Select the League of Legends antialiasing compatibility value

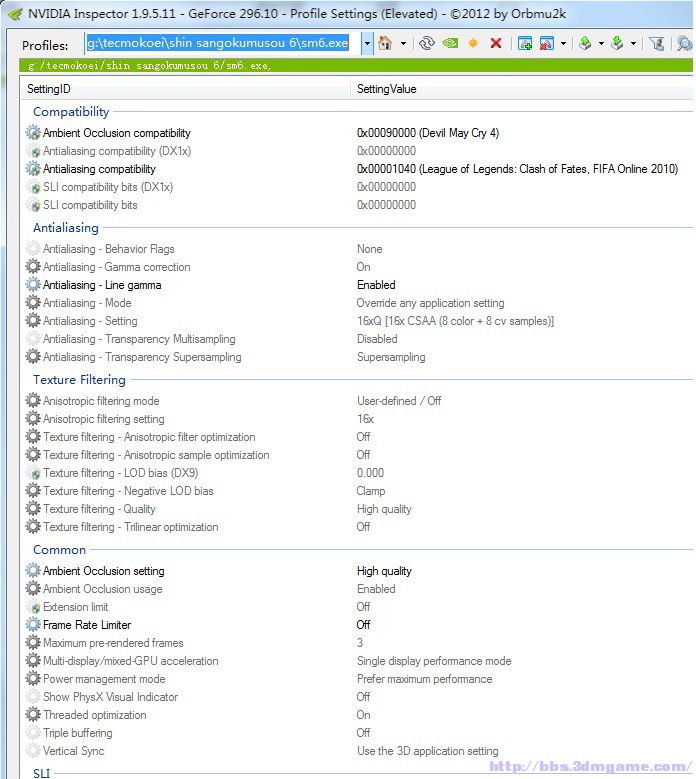517,169
